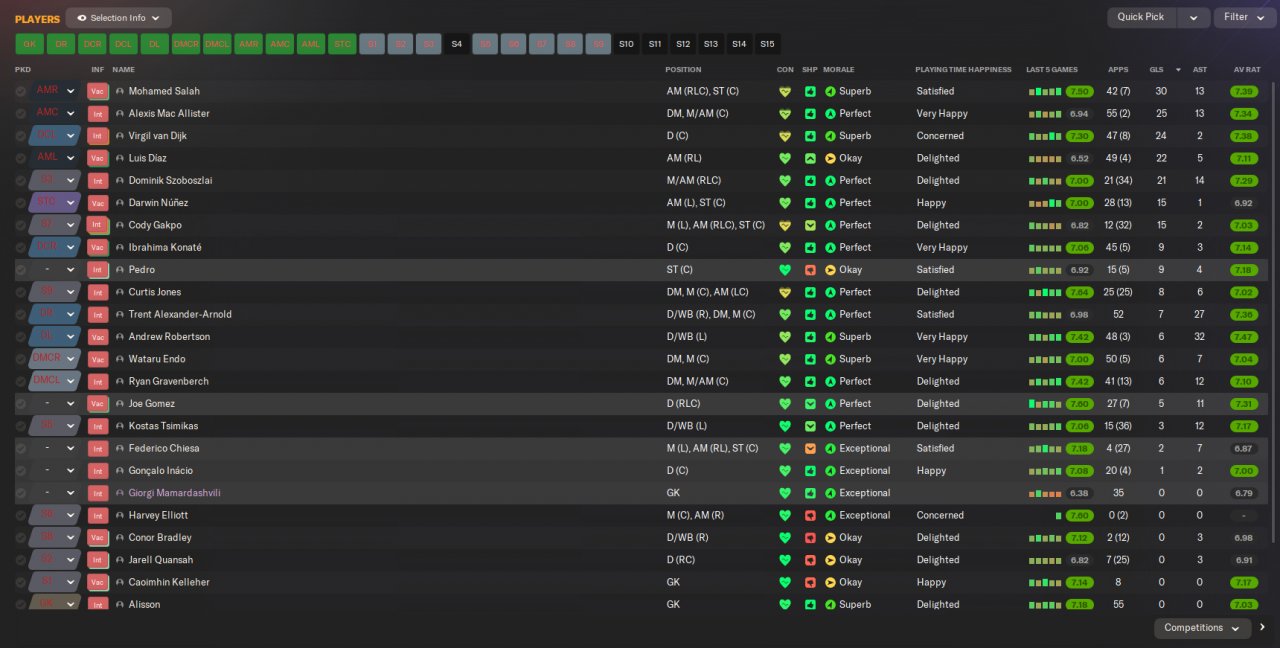Select the S10 substitute slot
1280x648 pixels.
pyautogui.click(x=626, y=44)
